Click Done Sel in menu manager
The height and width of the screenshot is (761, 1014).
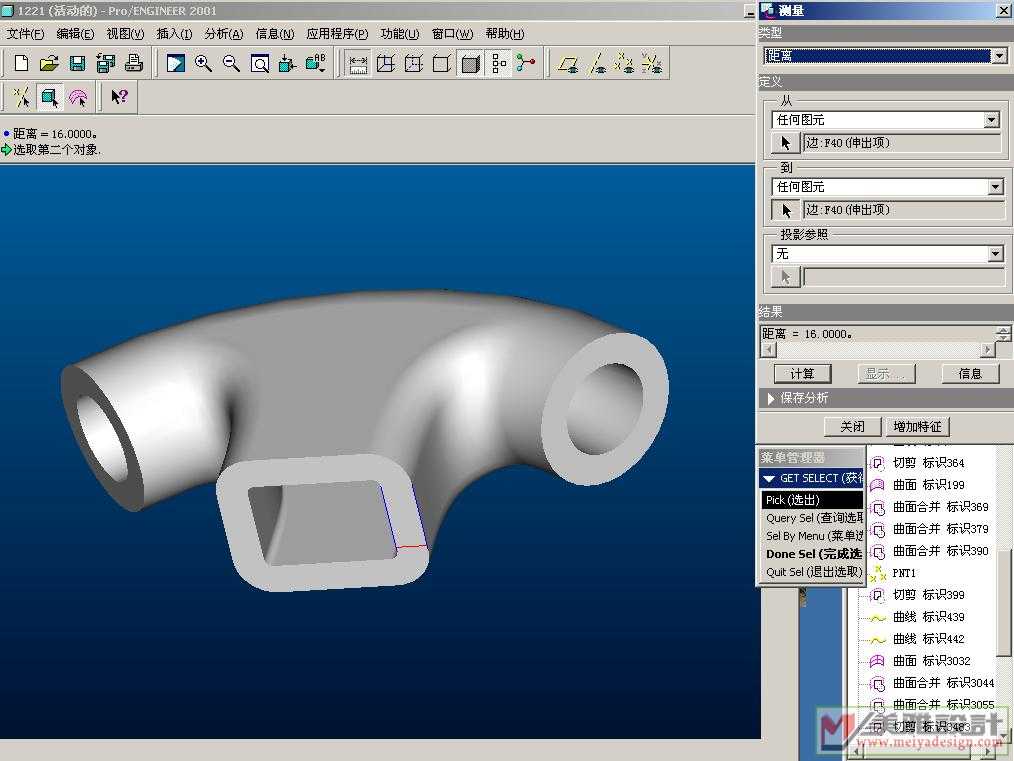(812, 554)
